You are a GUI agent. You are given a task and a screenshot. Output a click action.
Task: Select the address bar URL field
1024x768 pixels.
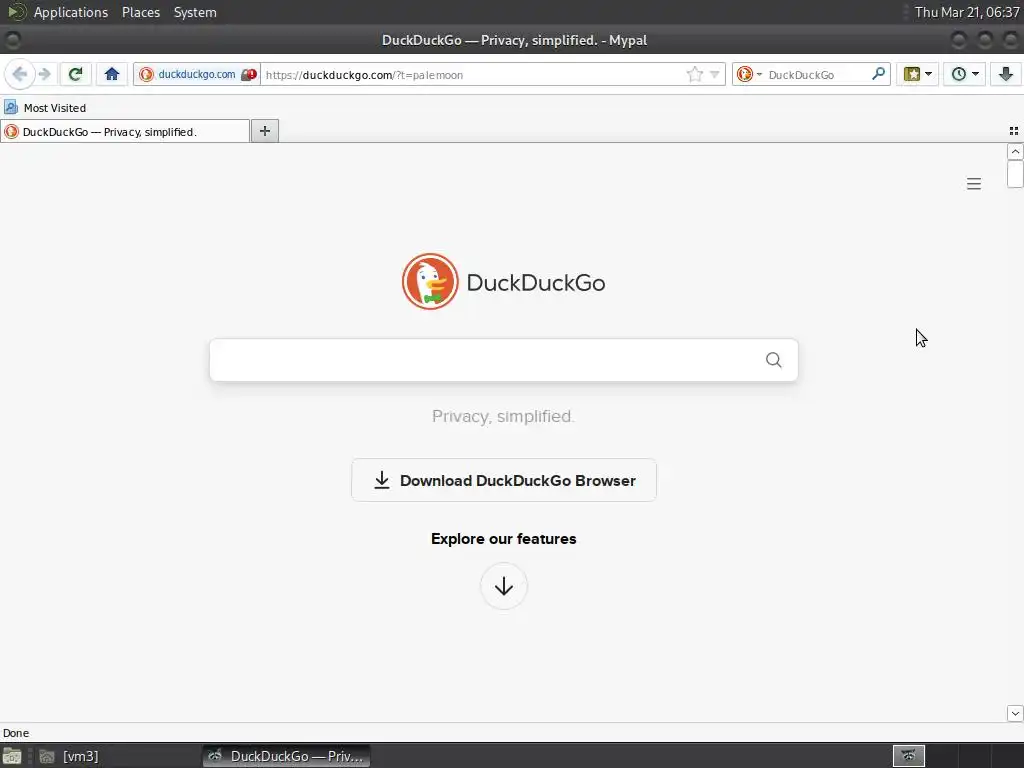coord(472,74)
